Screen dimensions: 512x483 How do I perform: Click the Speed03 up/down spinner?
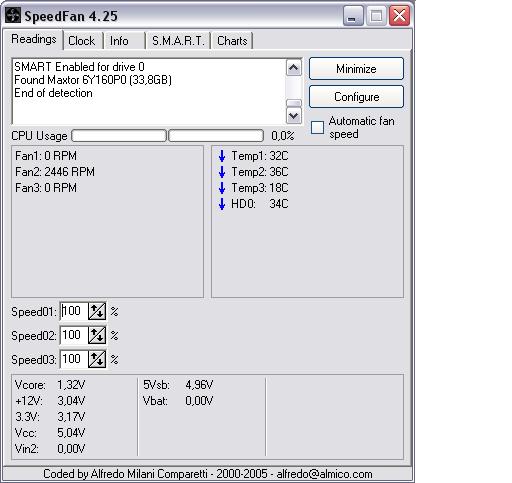coord(97,359)
